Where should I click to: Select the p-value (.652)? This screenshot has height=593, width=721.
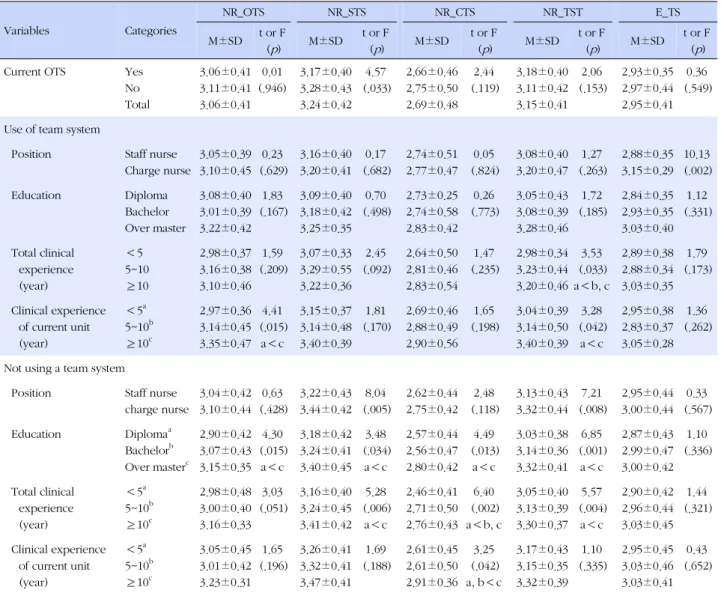coord(698,566)
